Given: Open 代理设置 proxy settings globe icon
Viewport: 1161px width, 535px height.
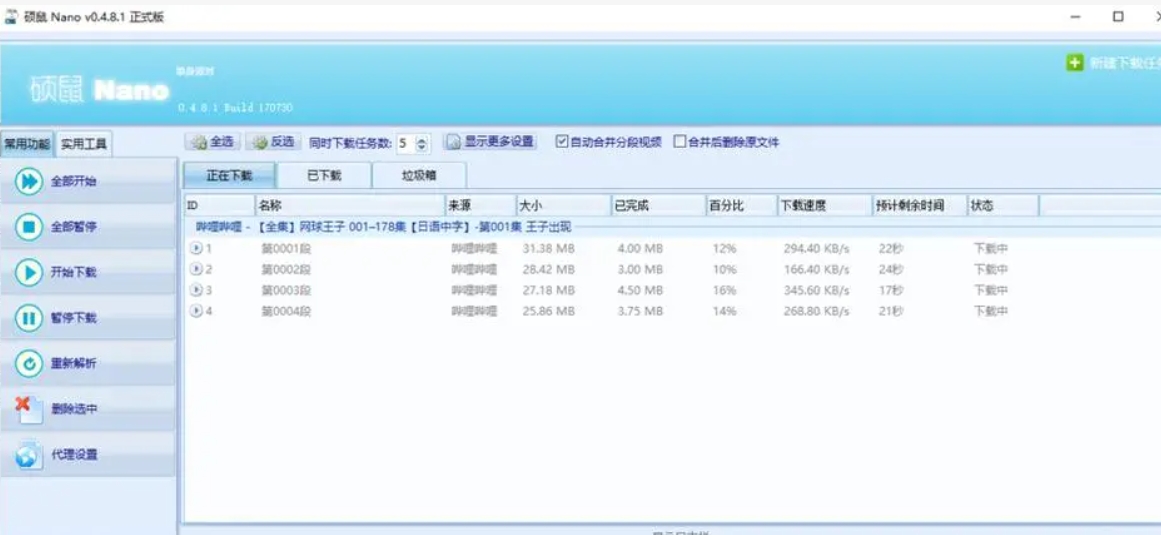Looking at the screenshot, I should (28, 454).
